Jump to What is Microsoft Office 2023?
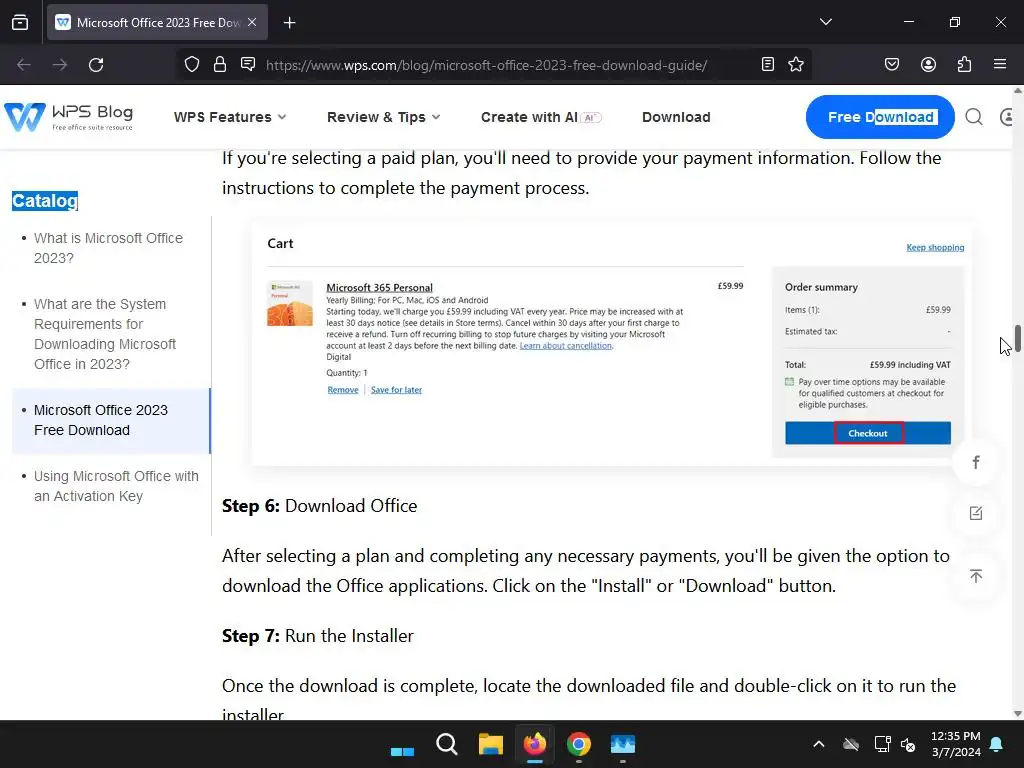The height and width of the screenshot is (768, 1024). [108, 248]
